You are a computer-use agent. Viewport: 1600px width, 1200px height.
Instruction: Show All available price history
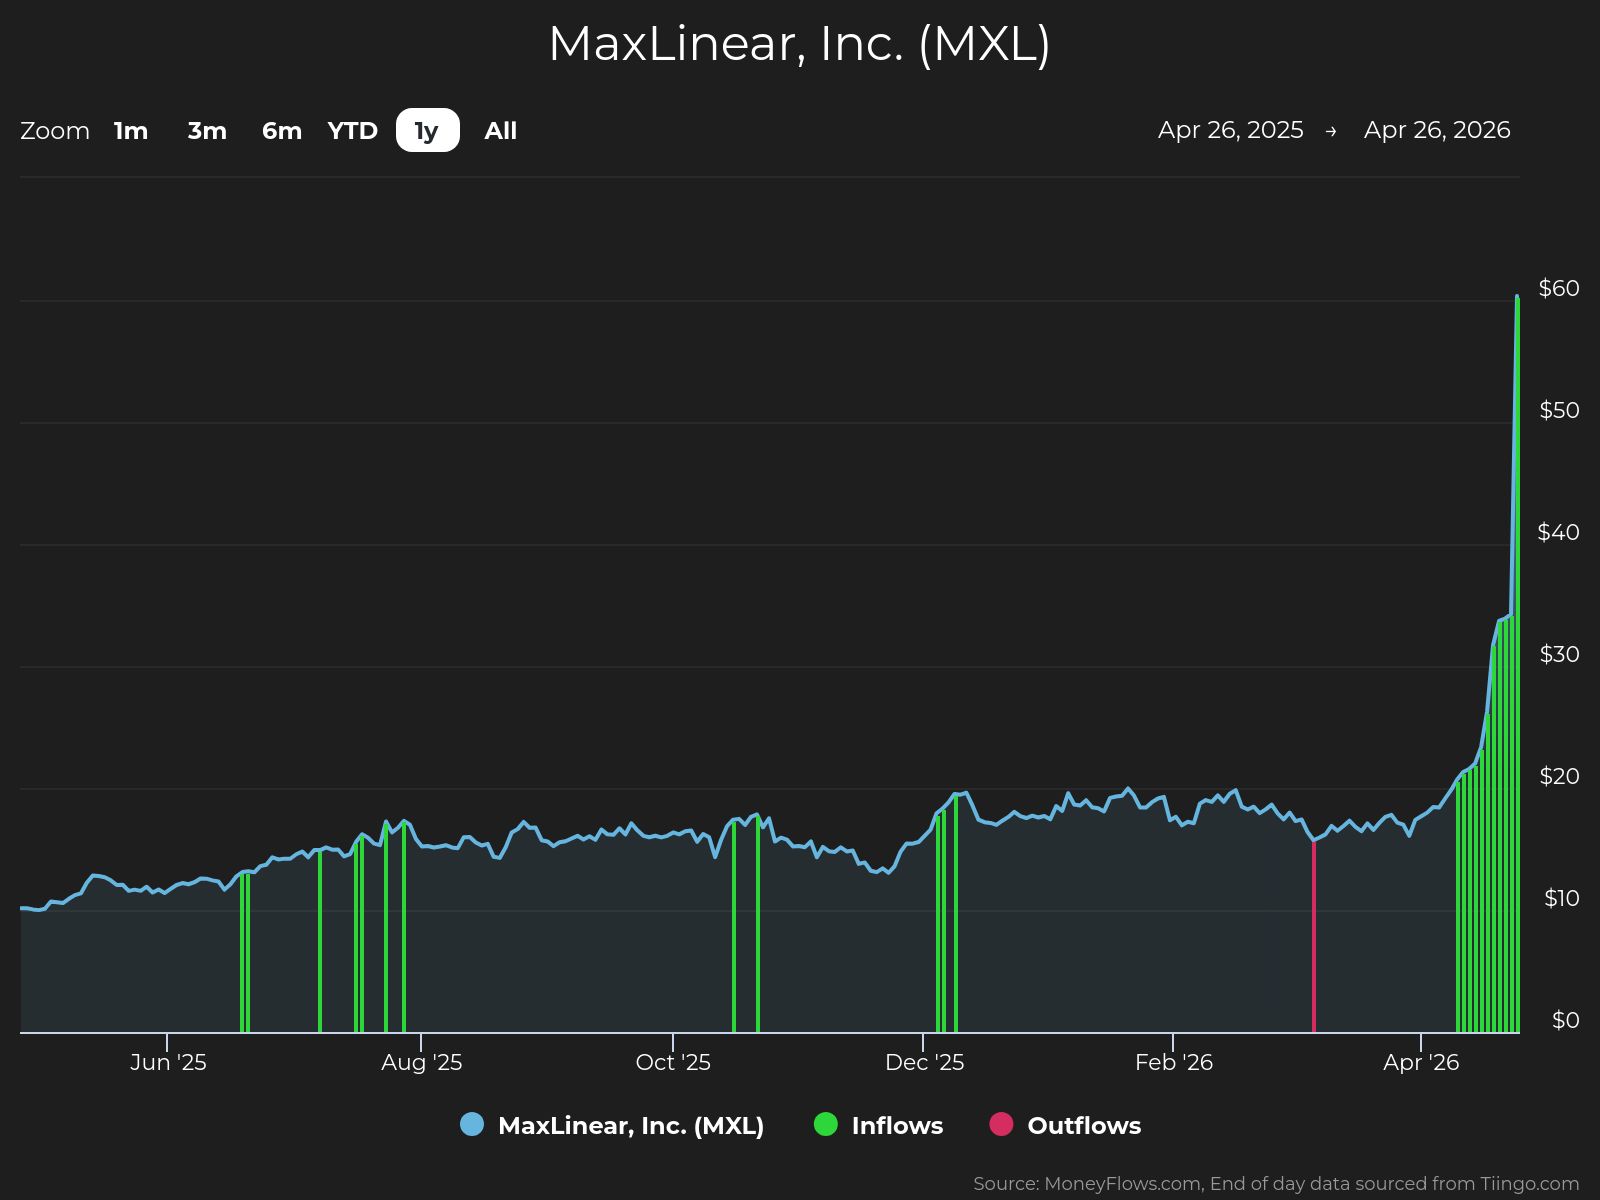[500, 131]
